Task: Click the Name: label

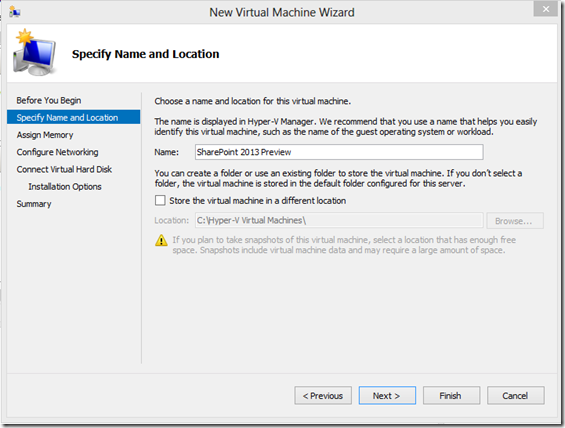Action: pos(166,152)
